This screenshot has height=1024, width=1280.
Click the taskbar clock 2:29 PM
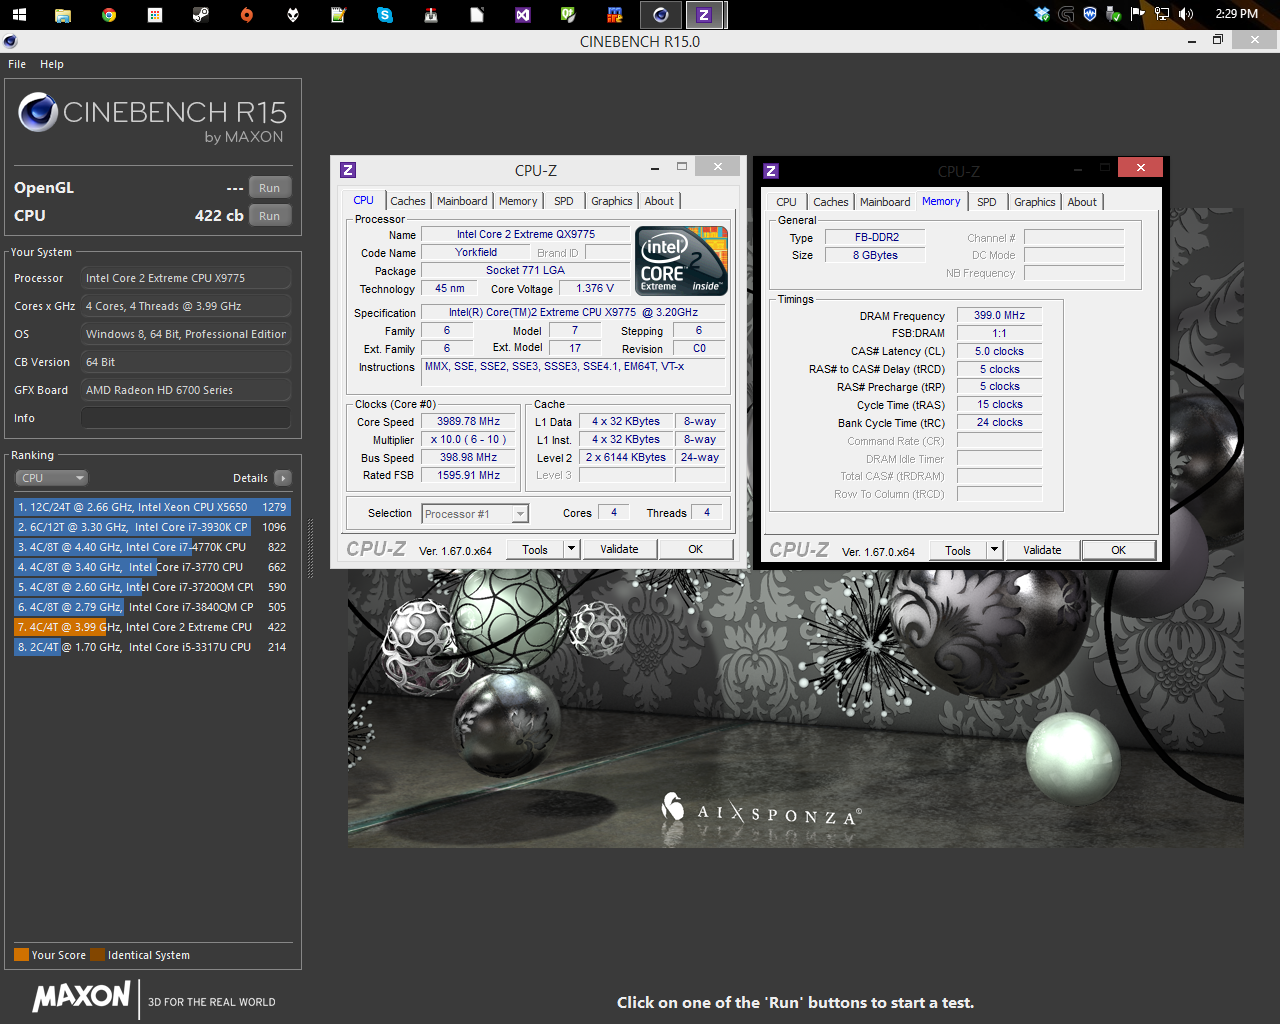[x=1237, y=14]
